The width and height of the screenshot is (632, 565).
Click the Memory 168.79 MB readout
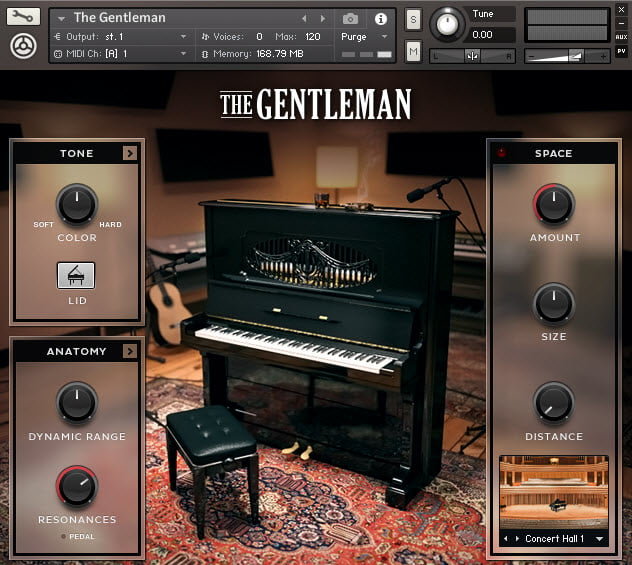(280, 54)
